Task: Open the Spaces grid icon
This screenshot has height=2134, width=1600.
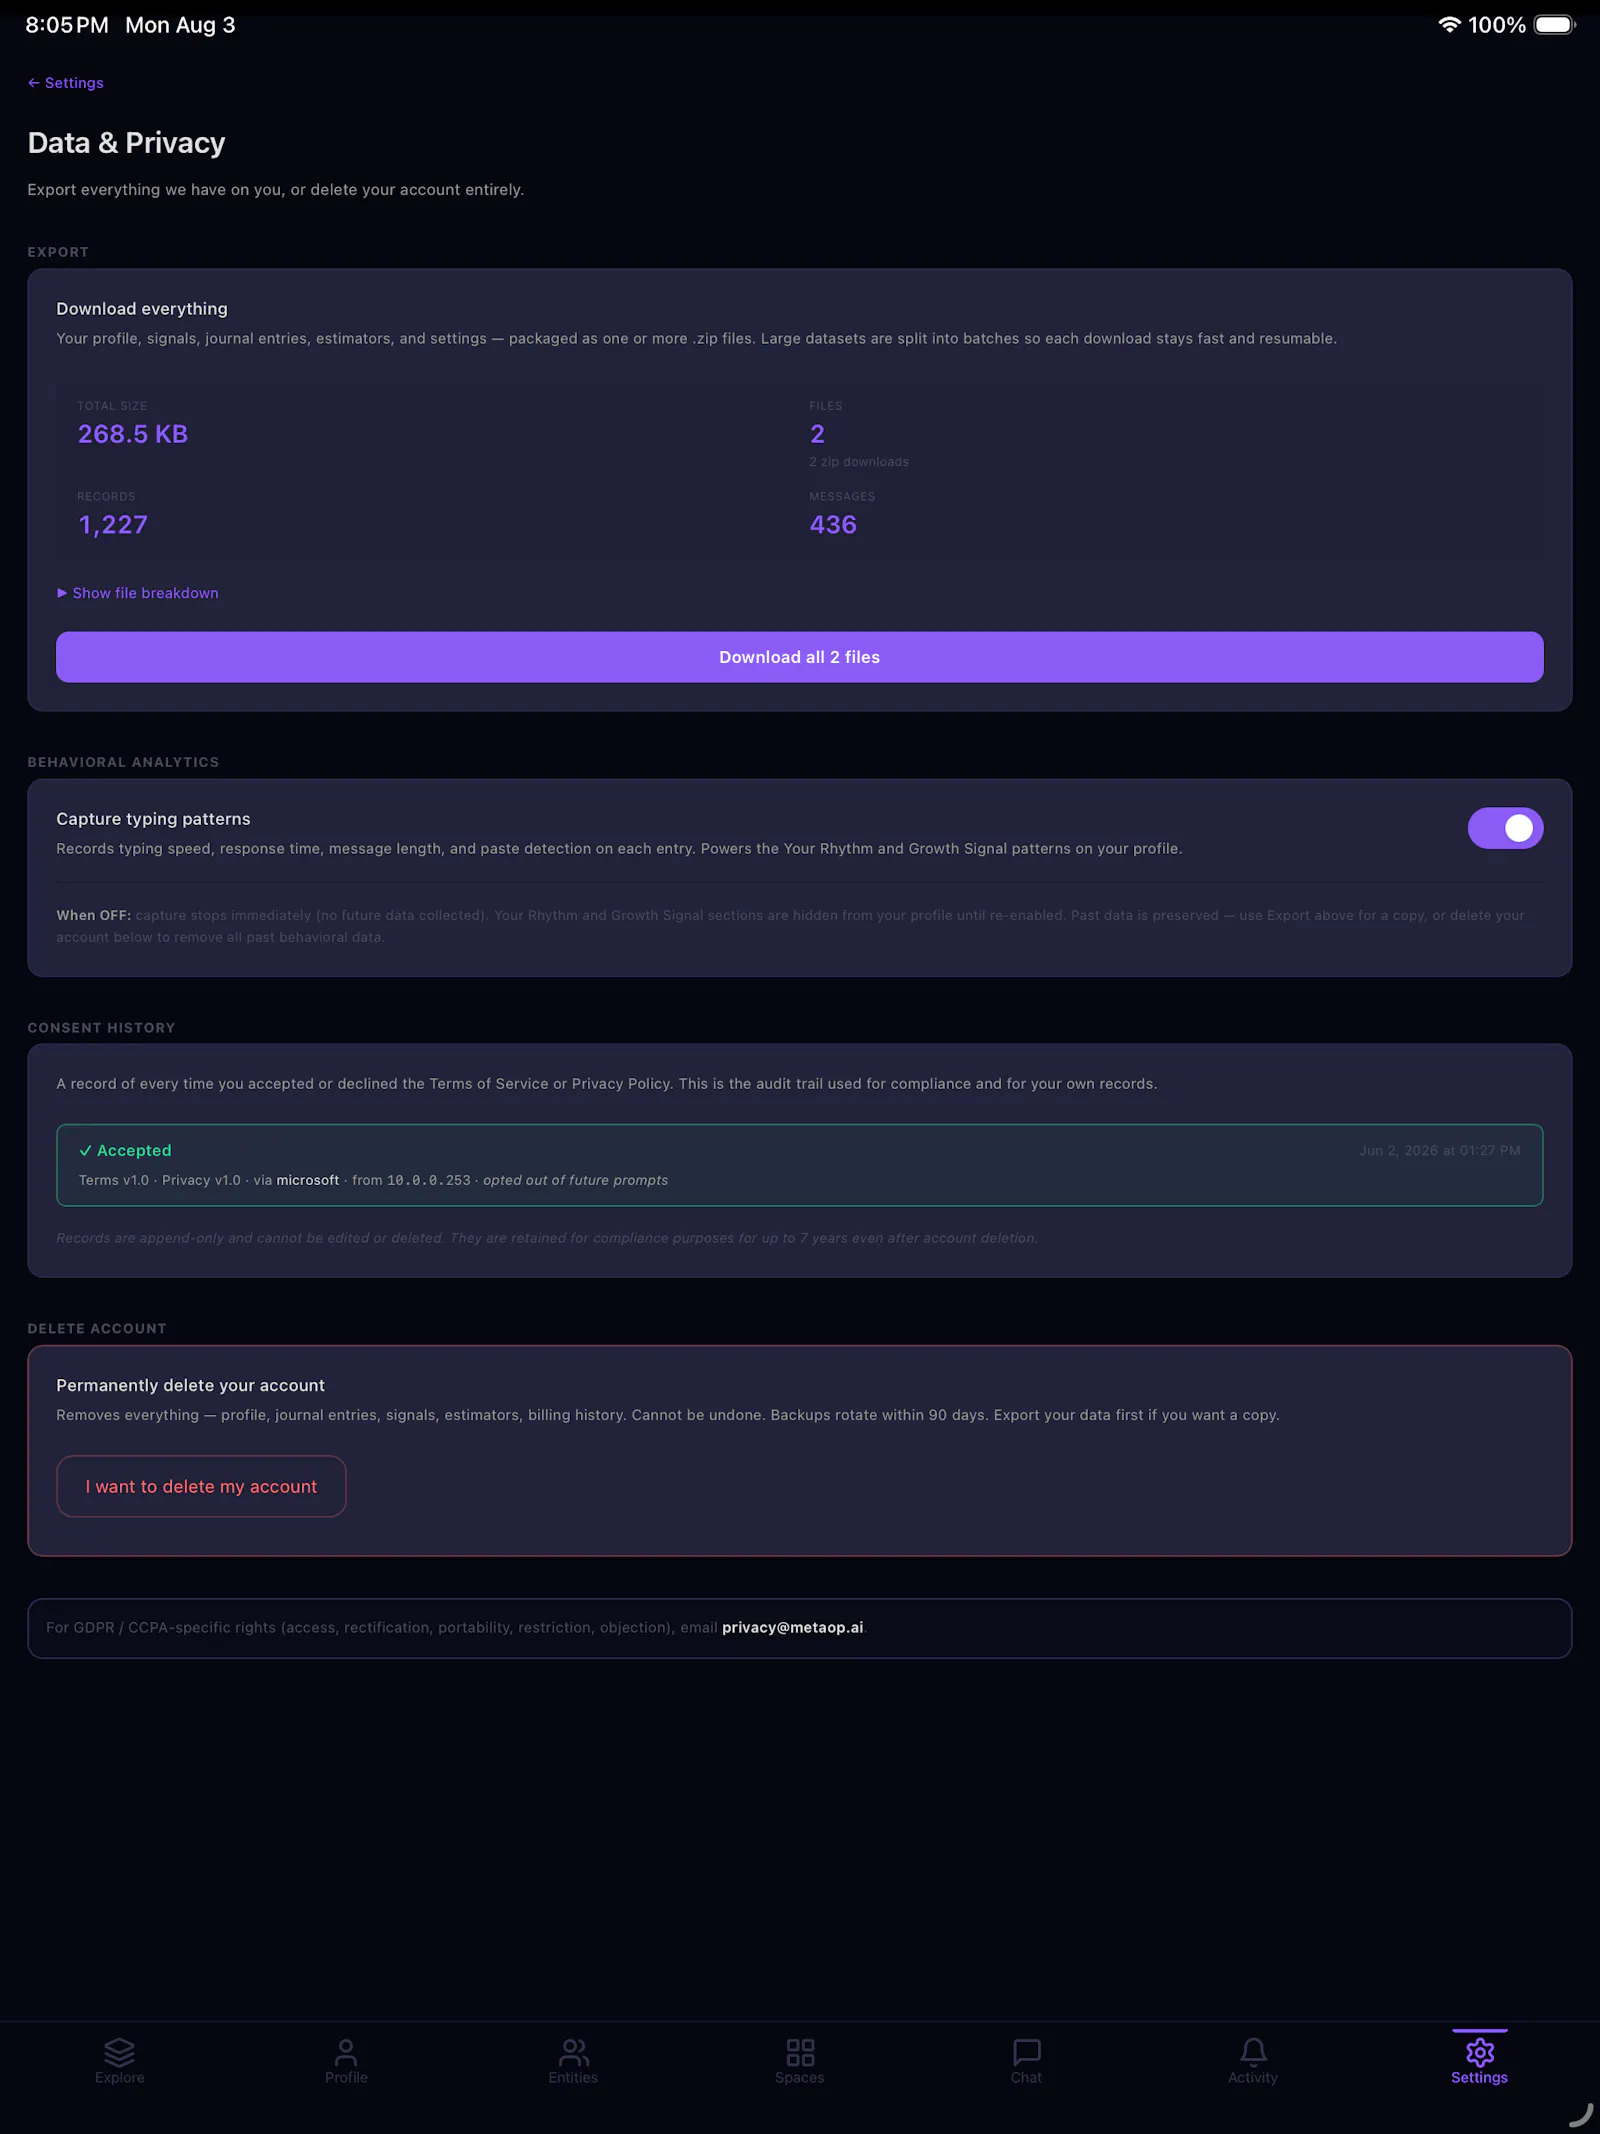Action: point(800,2051)
